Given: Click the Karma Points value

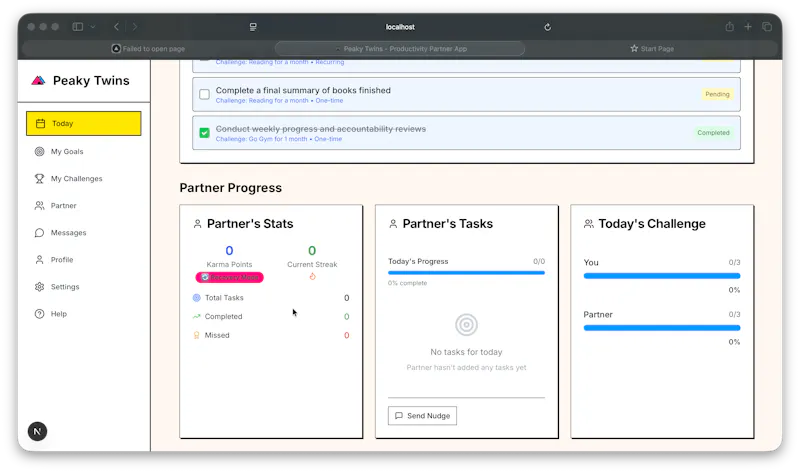Looking at the screenshot, I should pyautogui.click(x=230, y=251).
